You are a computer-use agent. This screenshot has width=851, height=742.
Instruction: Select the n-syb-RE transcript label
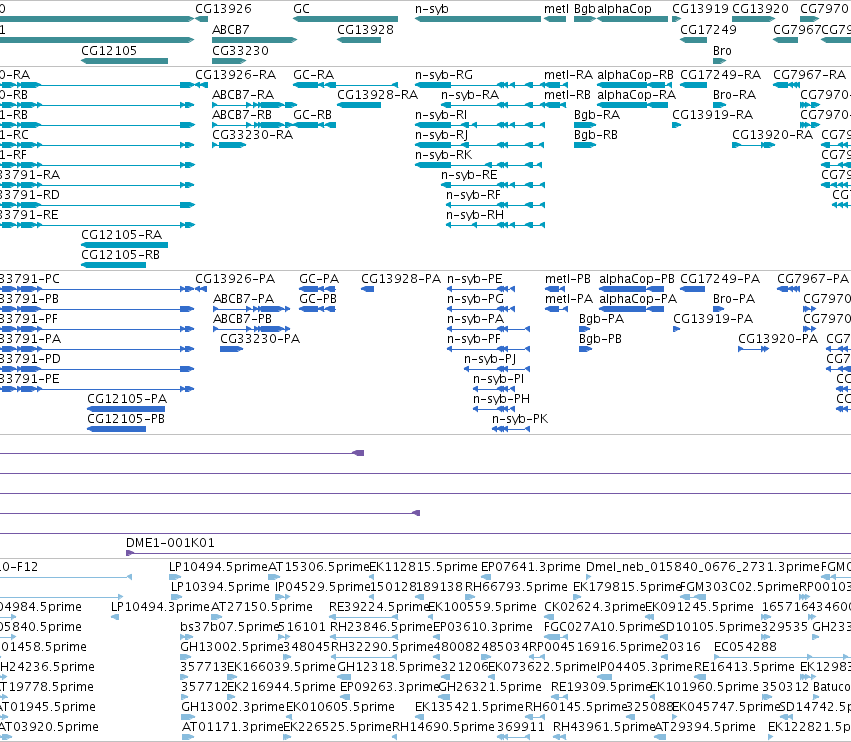pyautogui.click(x=469, y=175)
